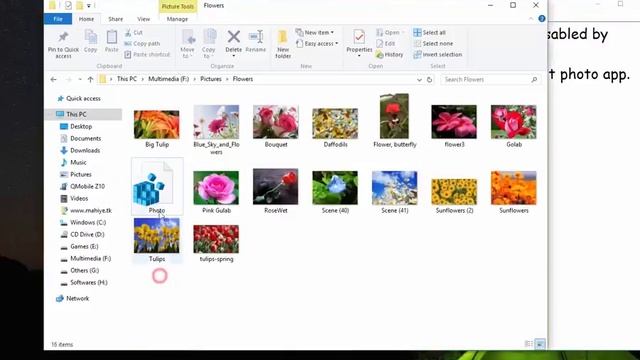Open the recent locations dropdown arrow
The image size is (640, 360).
(x=80, y=79)
